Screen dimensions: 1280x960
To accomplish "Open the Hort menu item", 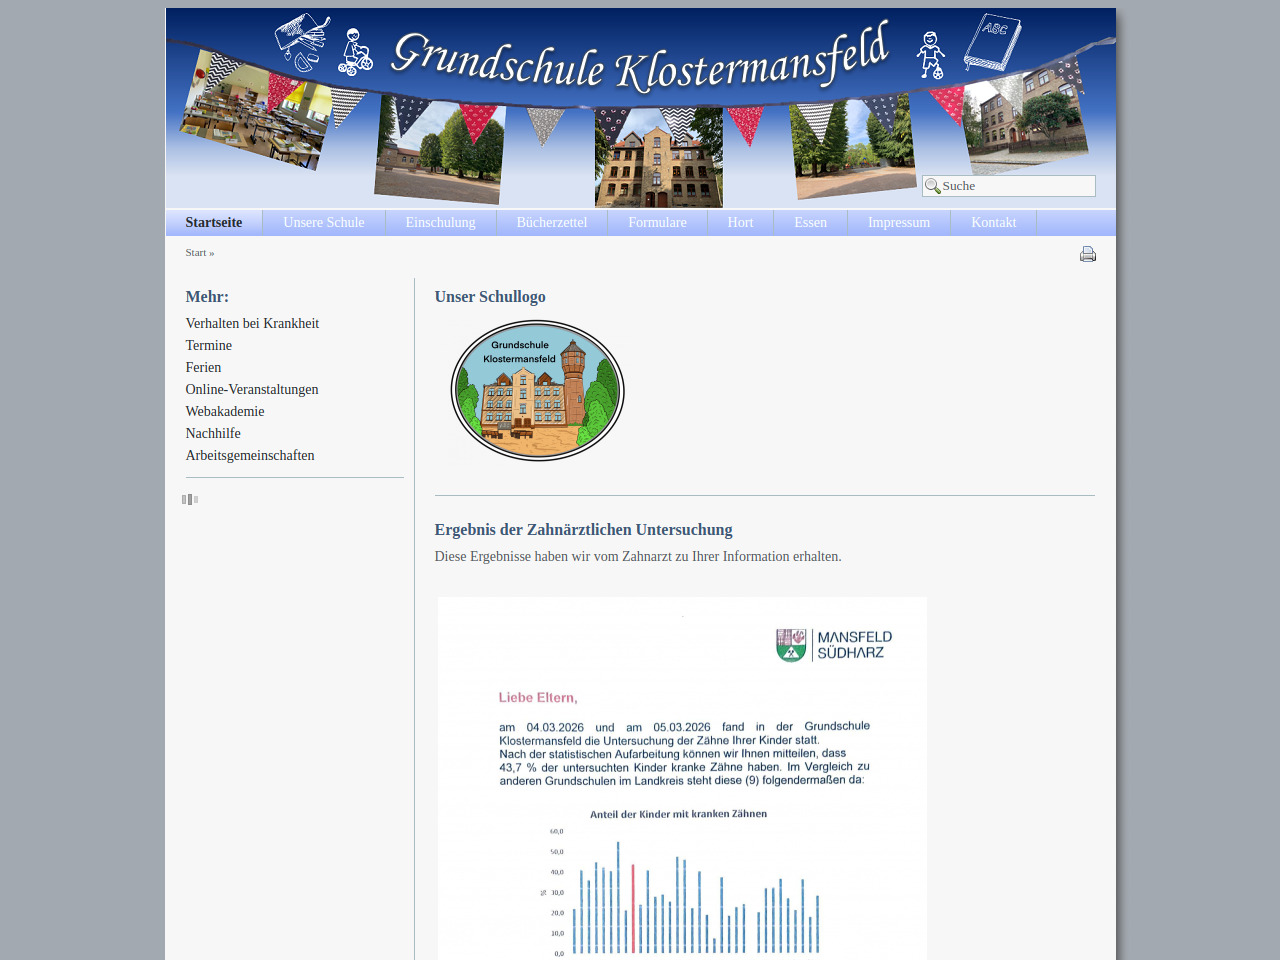I will pyautogui.click(x=740, y=222).
